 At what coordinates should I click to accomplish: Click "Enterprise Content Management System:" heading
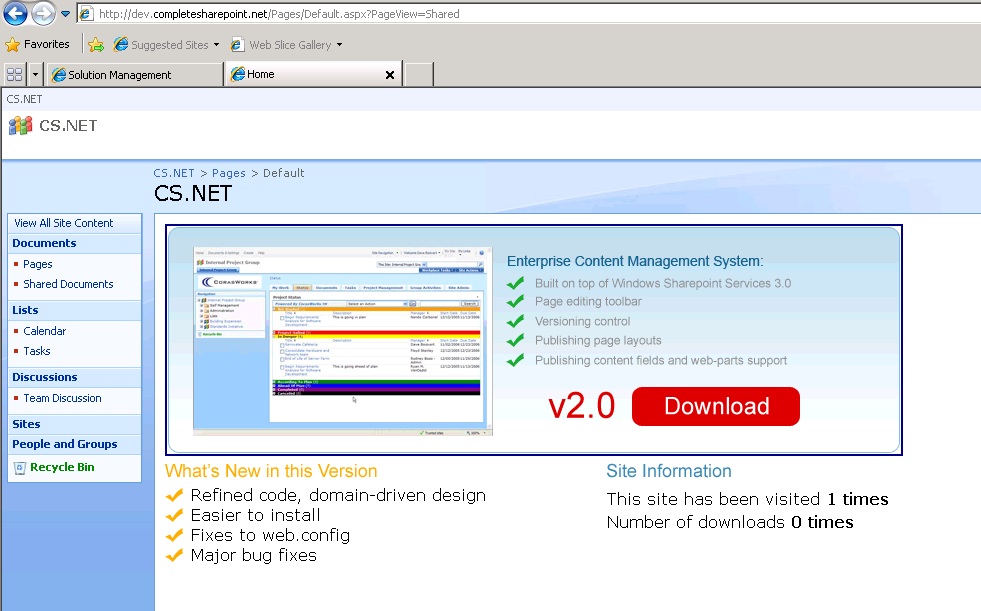(x=635, y=261)
